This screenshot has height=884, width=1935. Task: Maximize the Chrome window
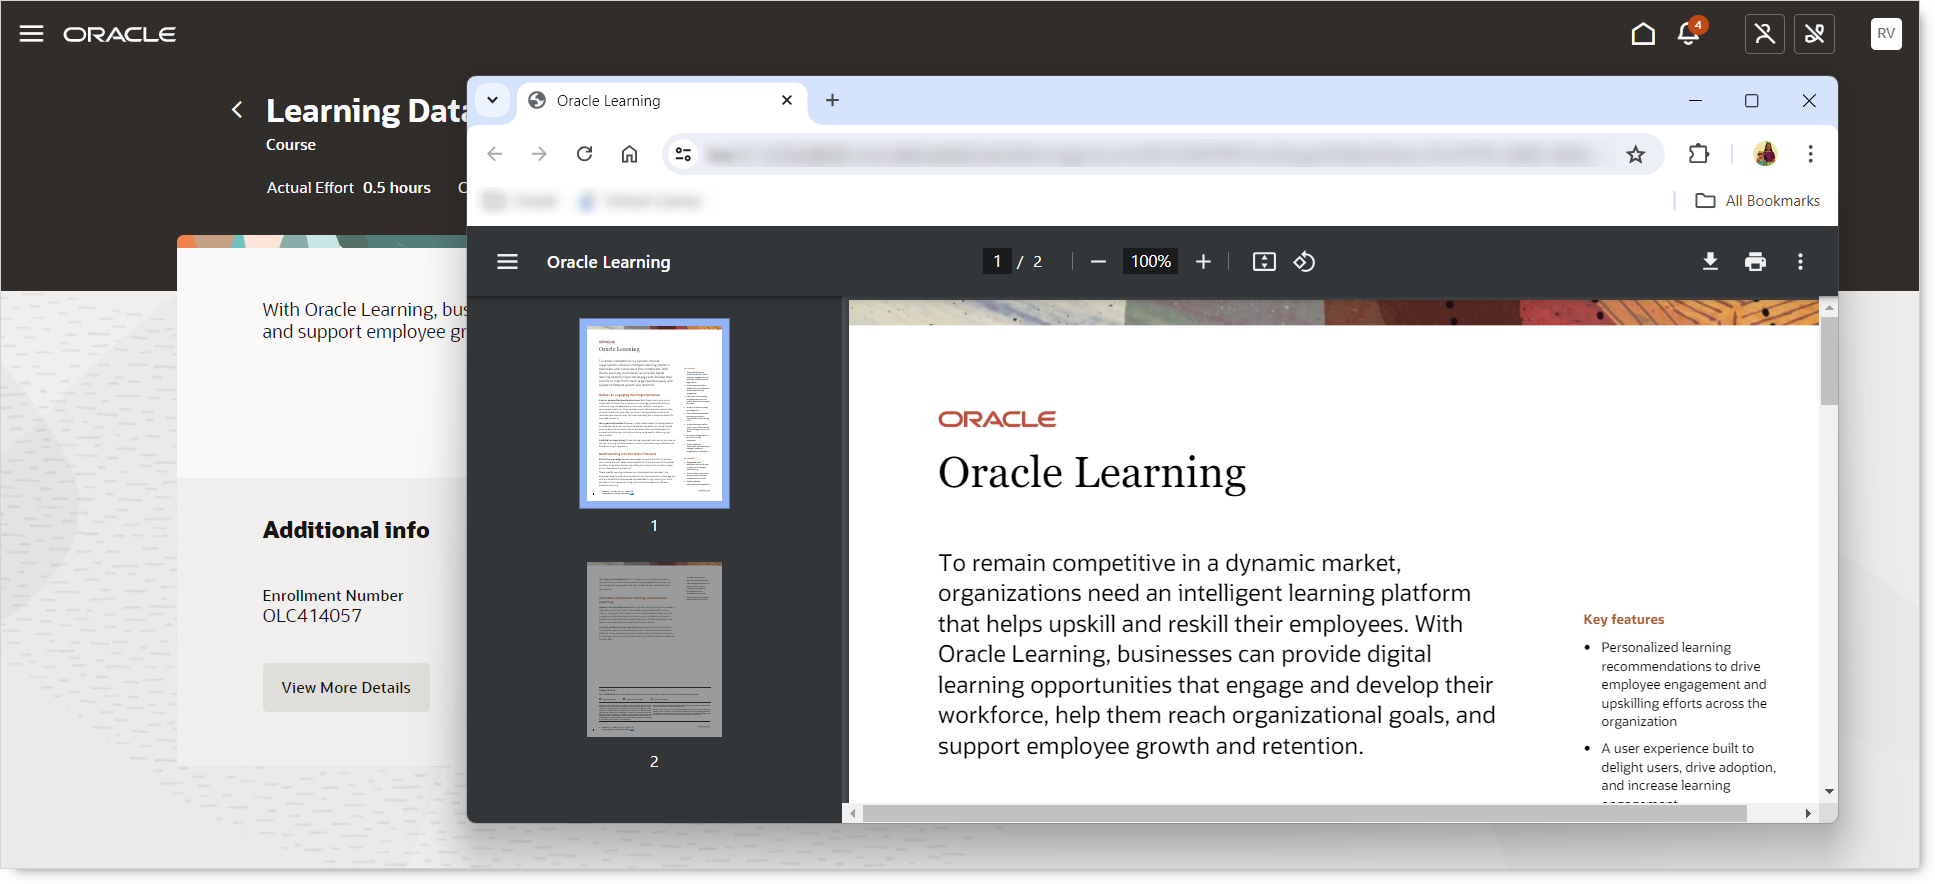(x=1752, y=101)
